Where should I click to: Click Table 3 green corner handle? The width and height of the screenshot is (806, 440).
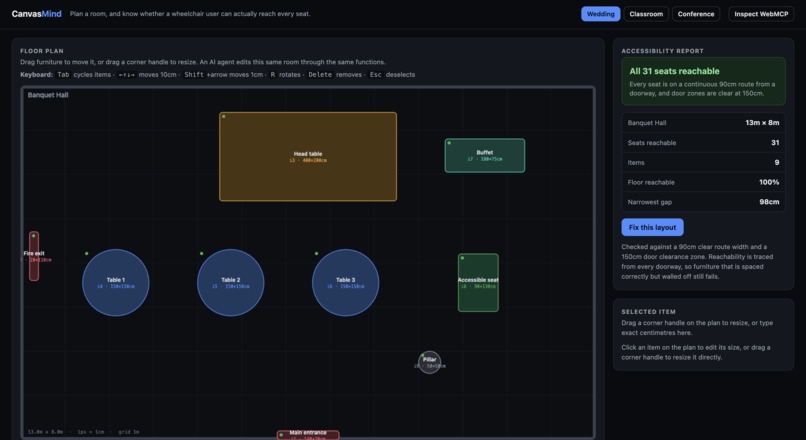pyautogui.click(x=316, y=253)
